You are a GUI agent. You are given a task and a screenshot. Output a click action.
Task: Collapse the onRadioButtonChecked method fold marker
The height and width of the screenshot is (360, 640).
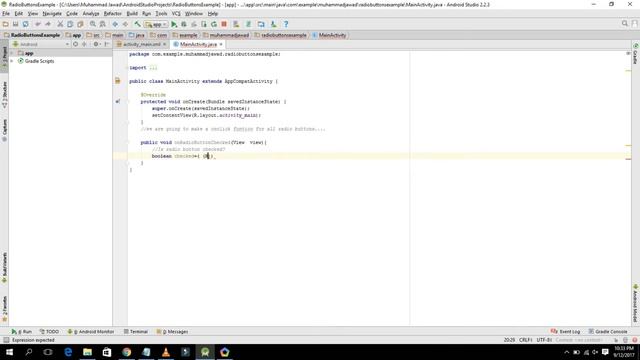pyautogui.click(x=127, y=142)
